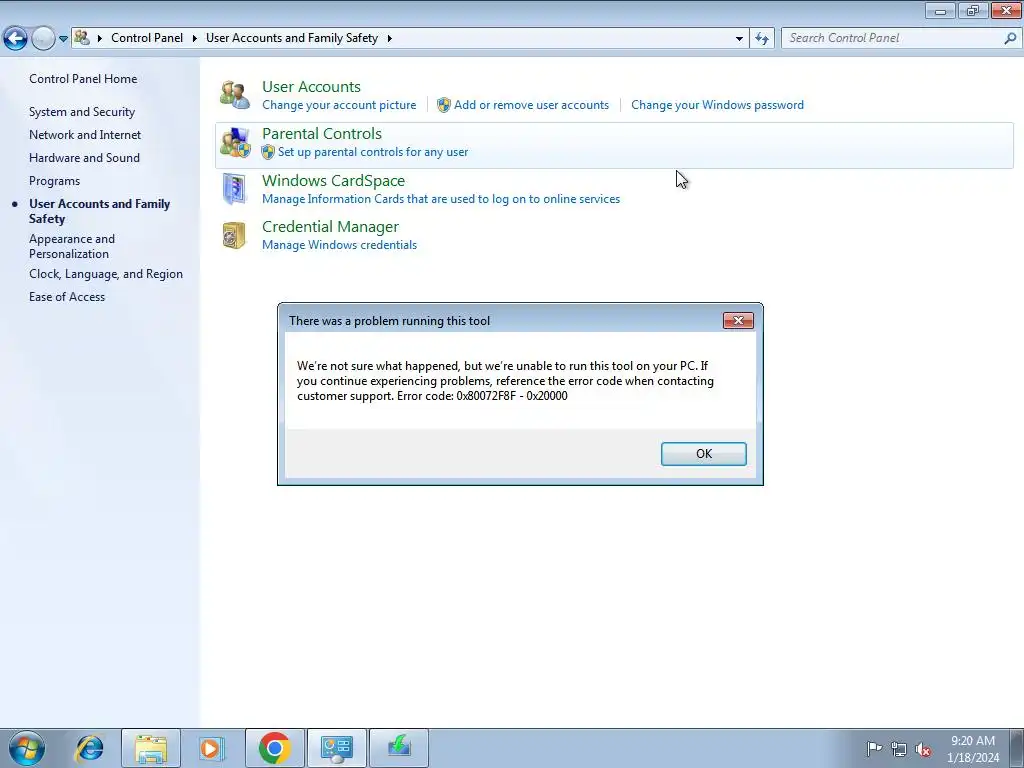Screen dimensions: 1024x768
Task: Click the Back navigation arrow button
Action: [16, 39]
